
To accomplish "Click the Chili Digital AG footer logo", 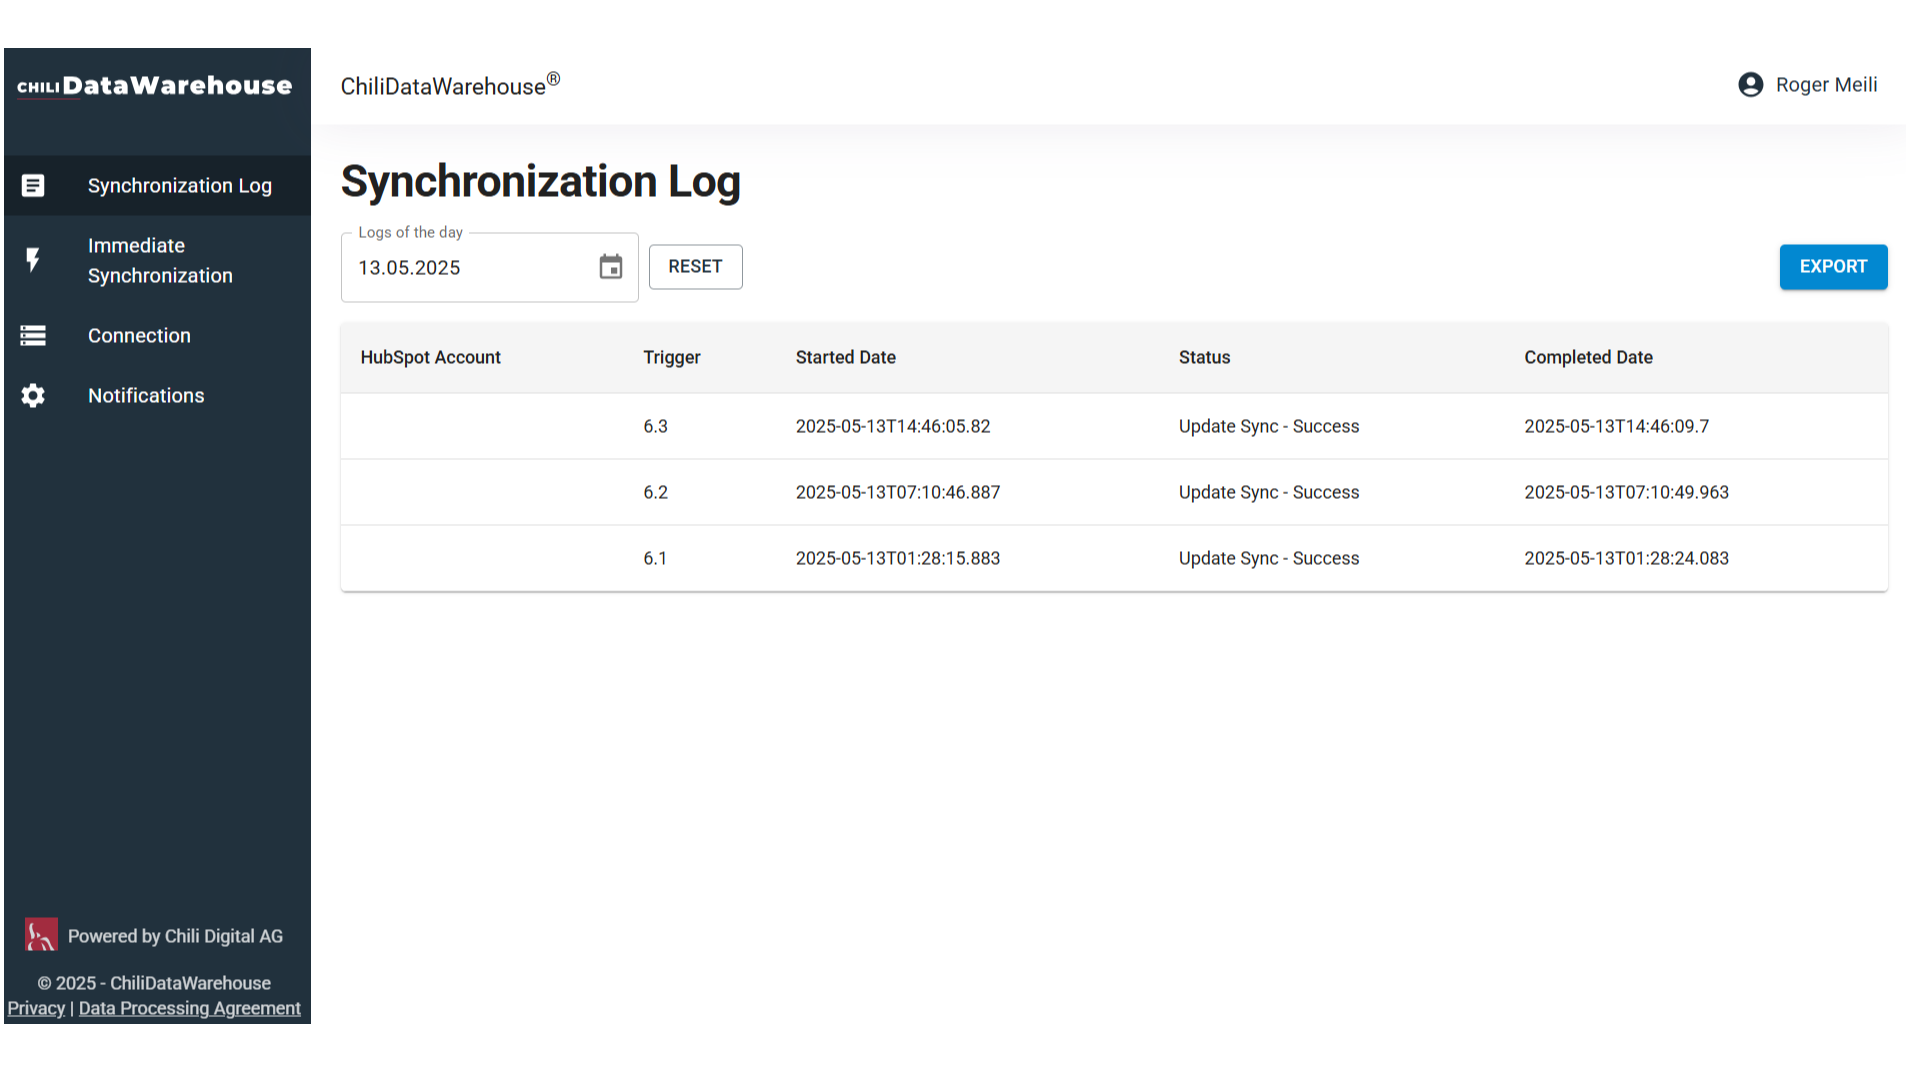I will click(40, 934).
